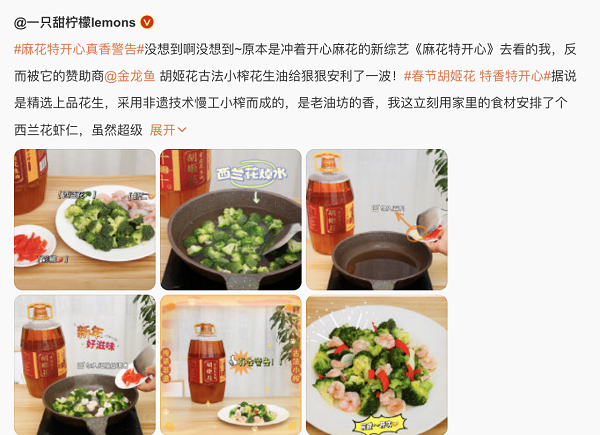This screenshot has width=600, height=435.
Task: Open raw broccoli and shrimp ingredients photo
Action: pos(85,219)
